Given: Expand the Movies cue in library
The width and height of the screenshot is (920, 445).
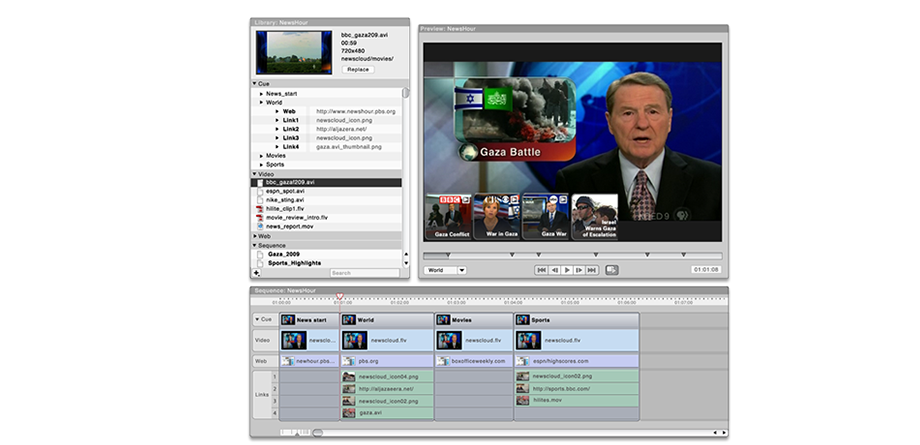Looking at the screenshot, I should tap(262, 155).
